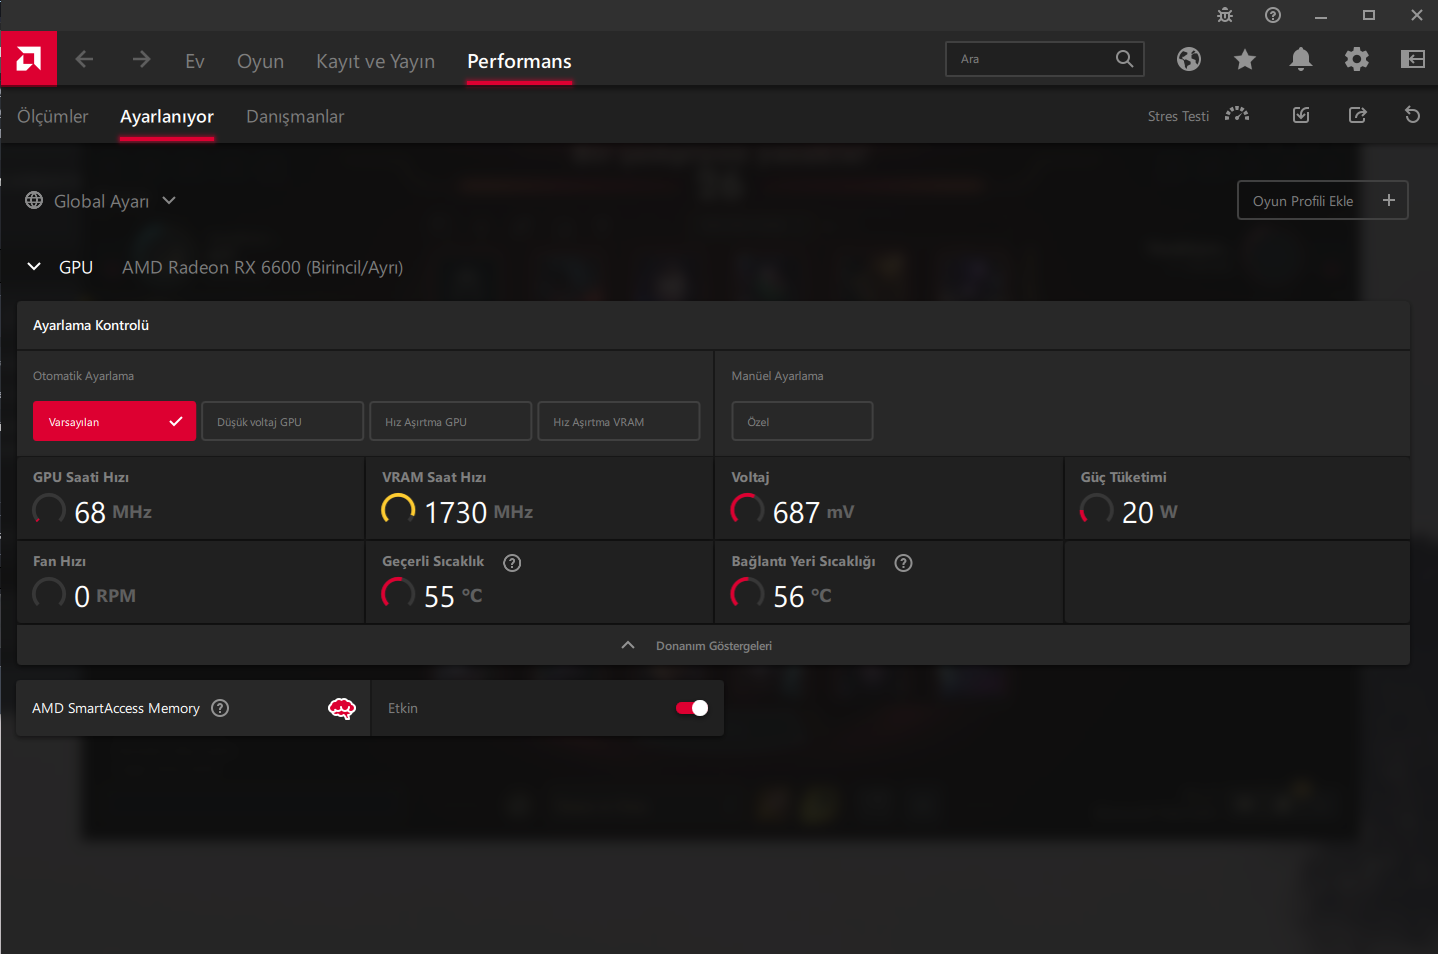This screenshot has height=954, width=1438.
Task: Click the Otomatik Ayarlama label
Action: [83, 376]
